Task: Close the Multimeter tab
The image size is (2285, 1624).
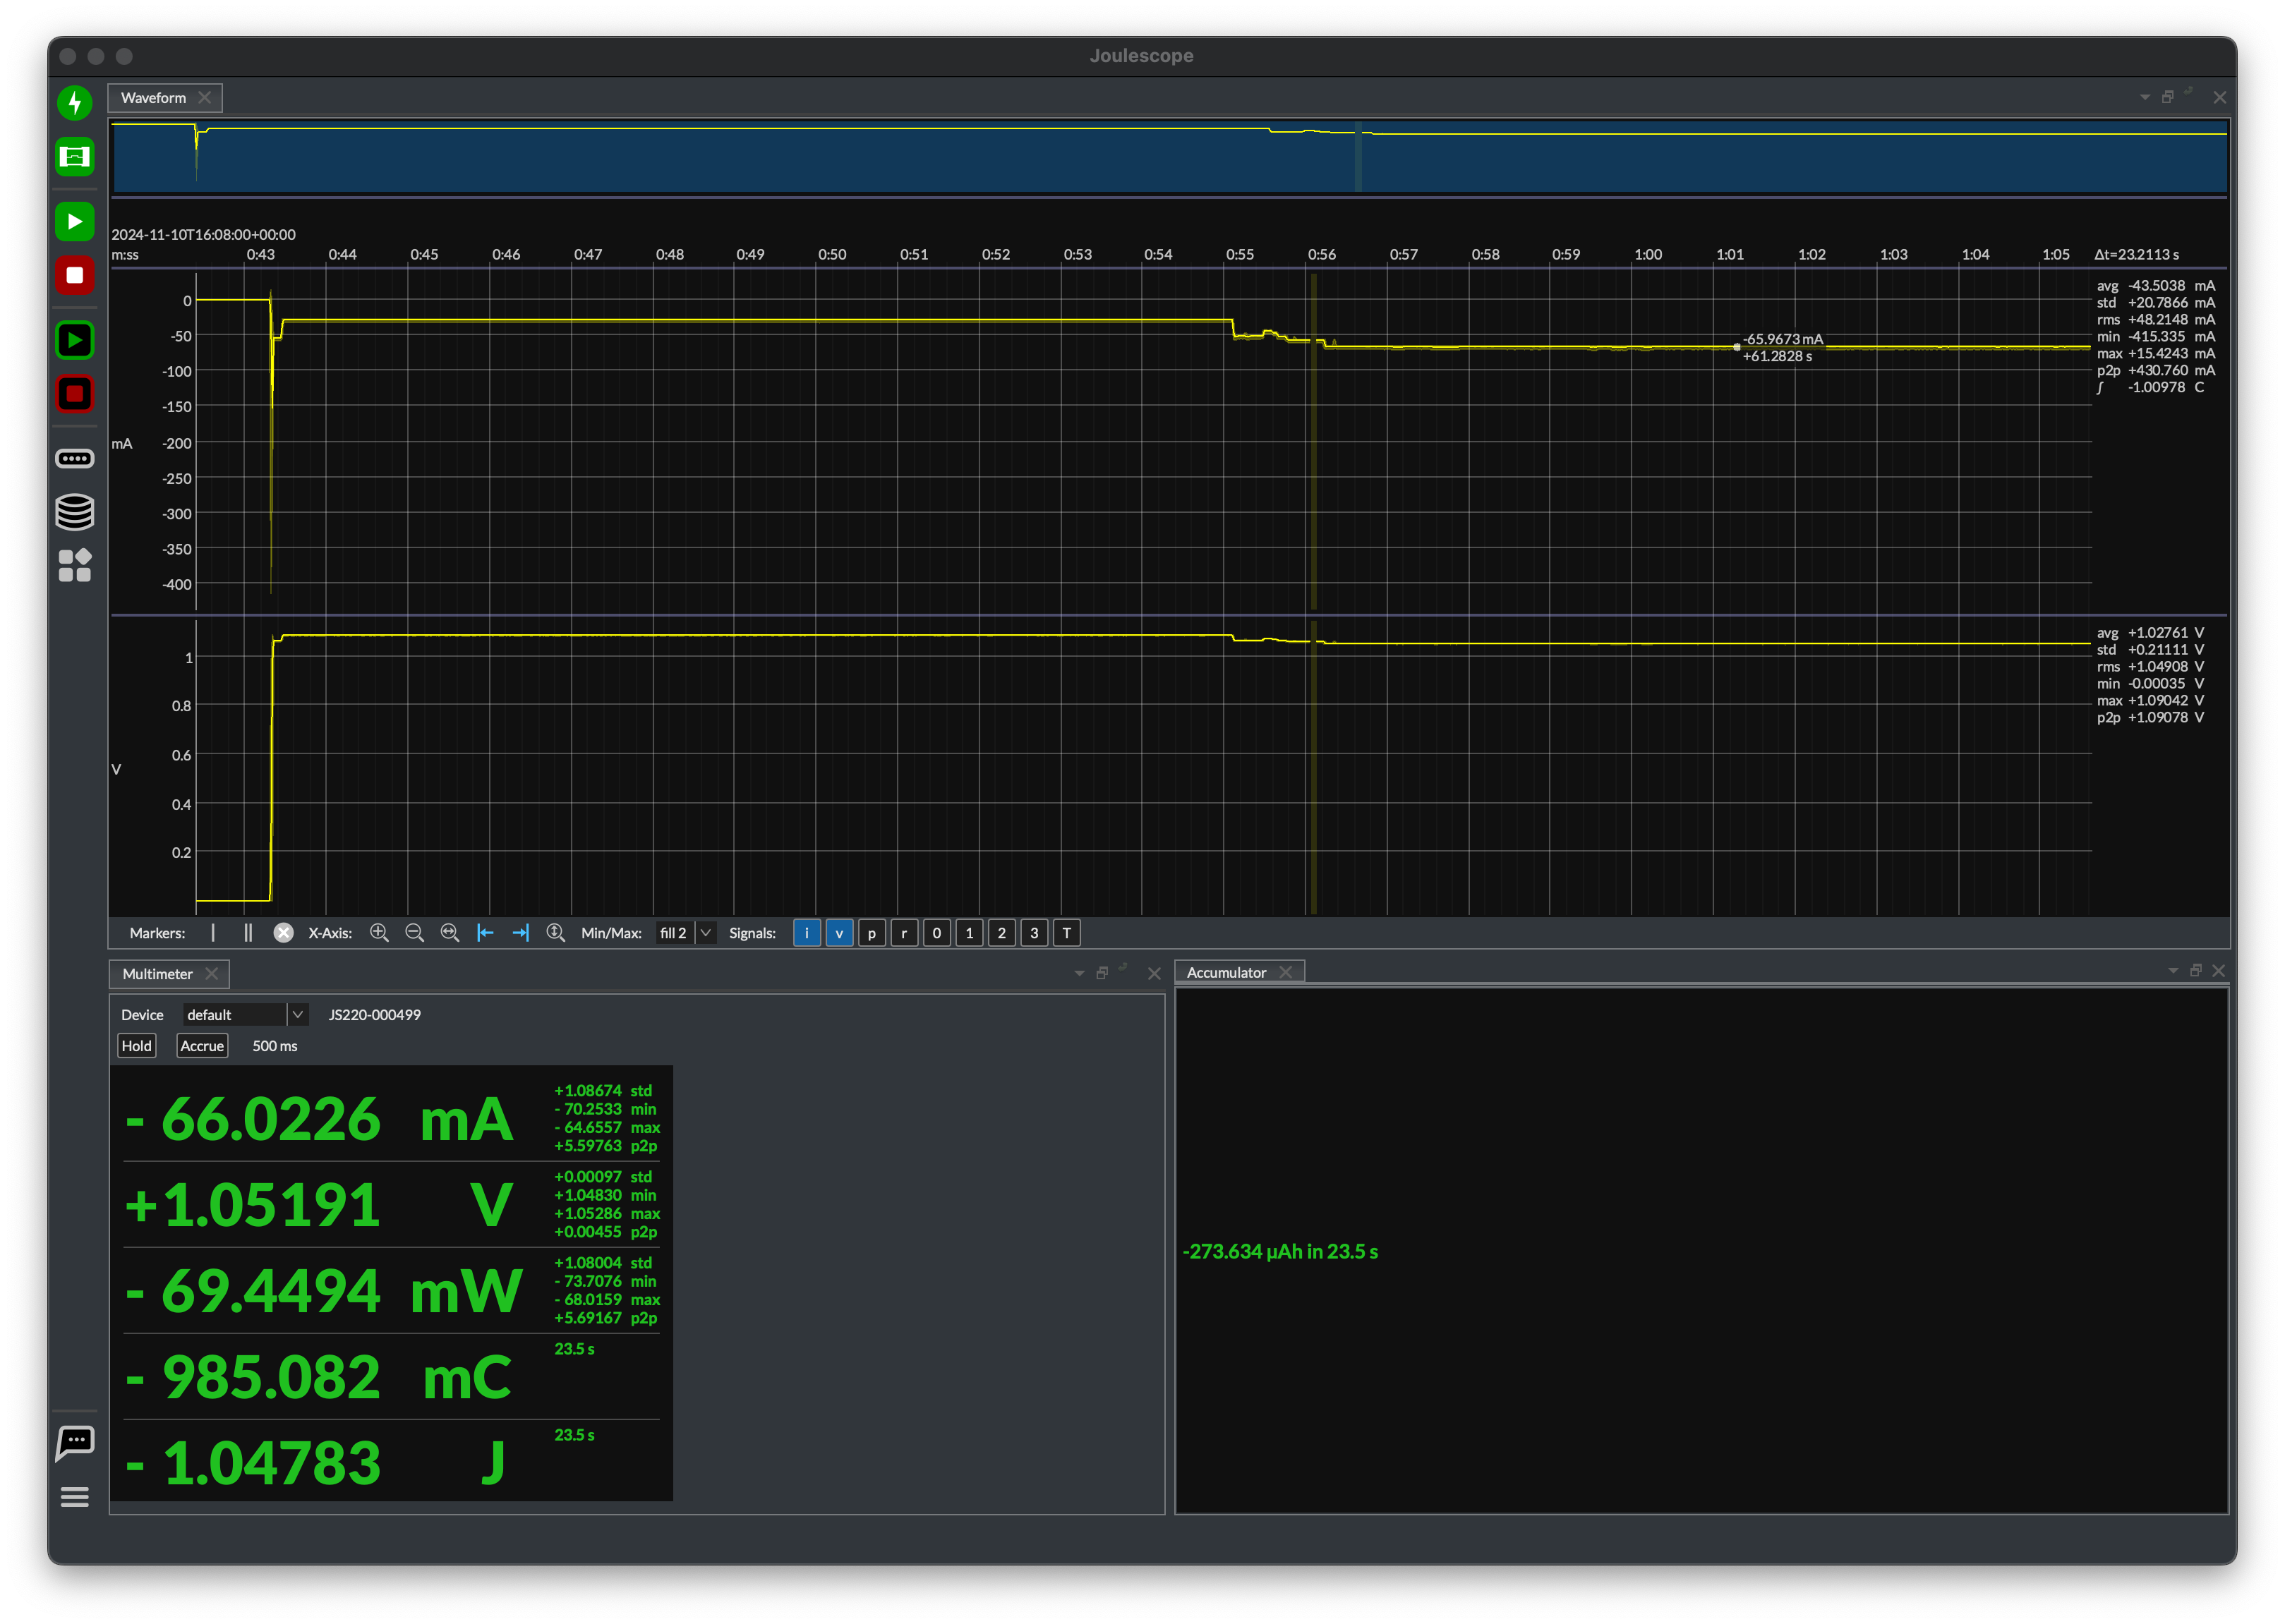Action: coord(212,974)
